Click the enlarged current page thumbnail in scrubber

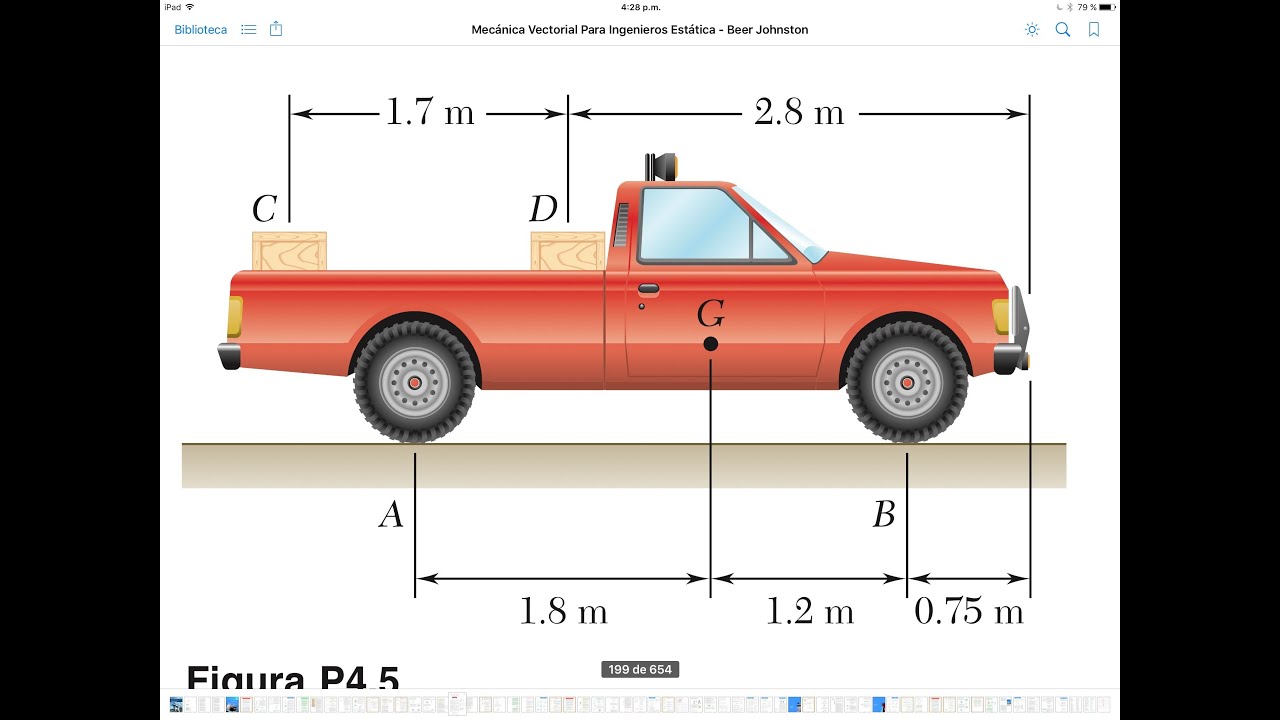point(455,704)
